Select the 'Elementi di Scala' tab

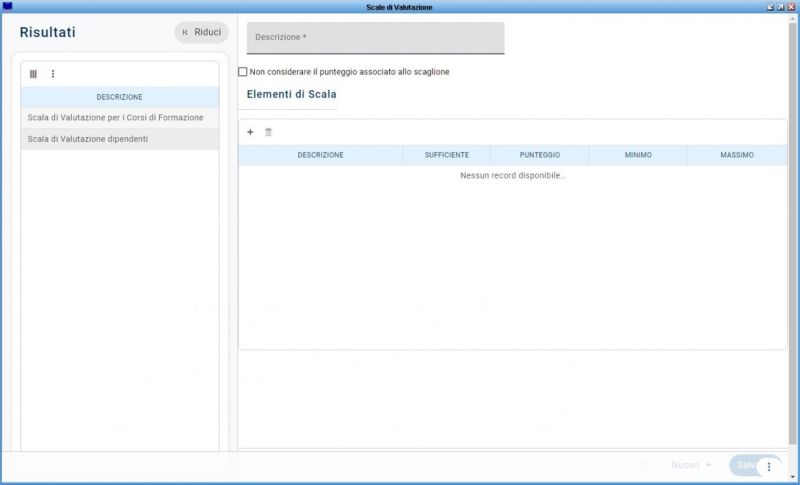click(x=291, y=94)
